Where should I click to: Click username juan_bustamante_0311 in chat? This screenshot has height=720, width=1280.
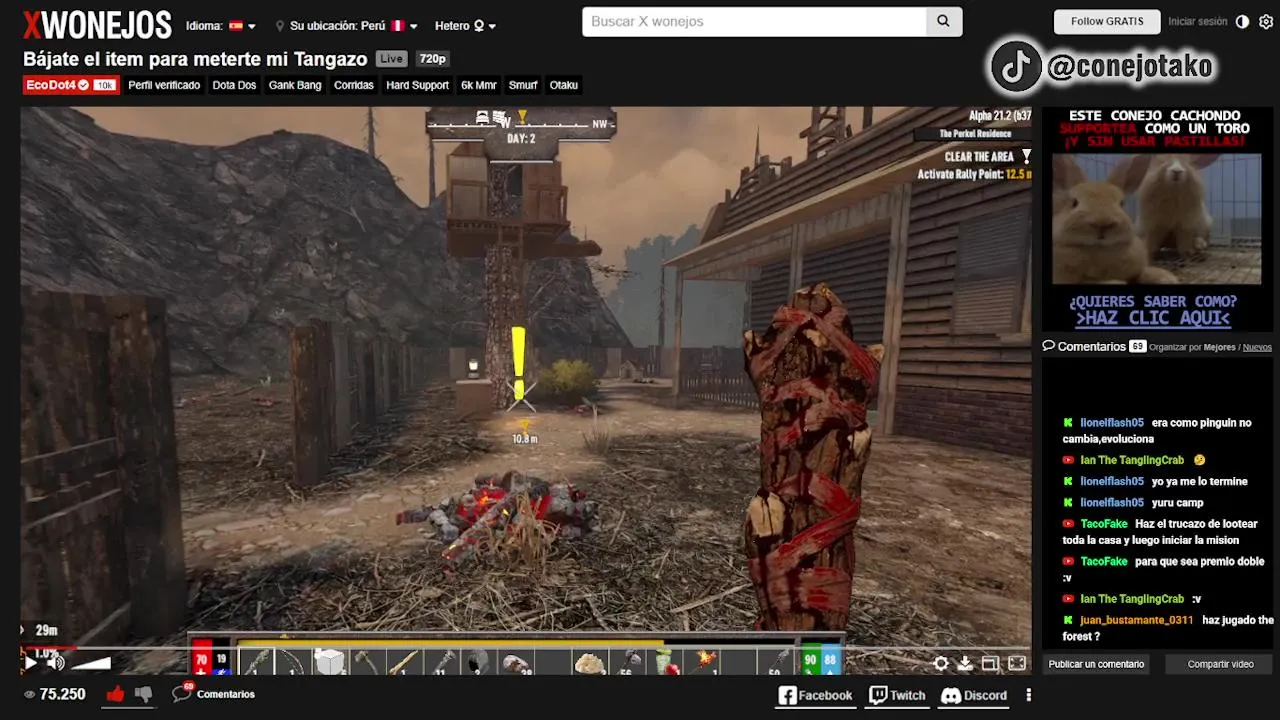pos(1136,620)
